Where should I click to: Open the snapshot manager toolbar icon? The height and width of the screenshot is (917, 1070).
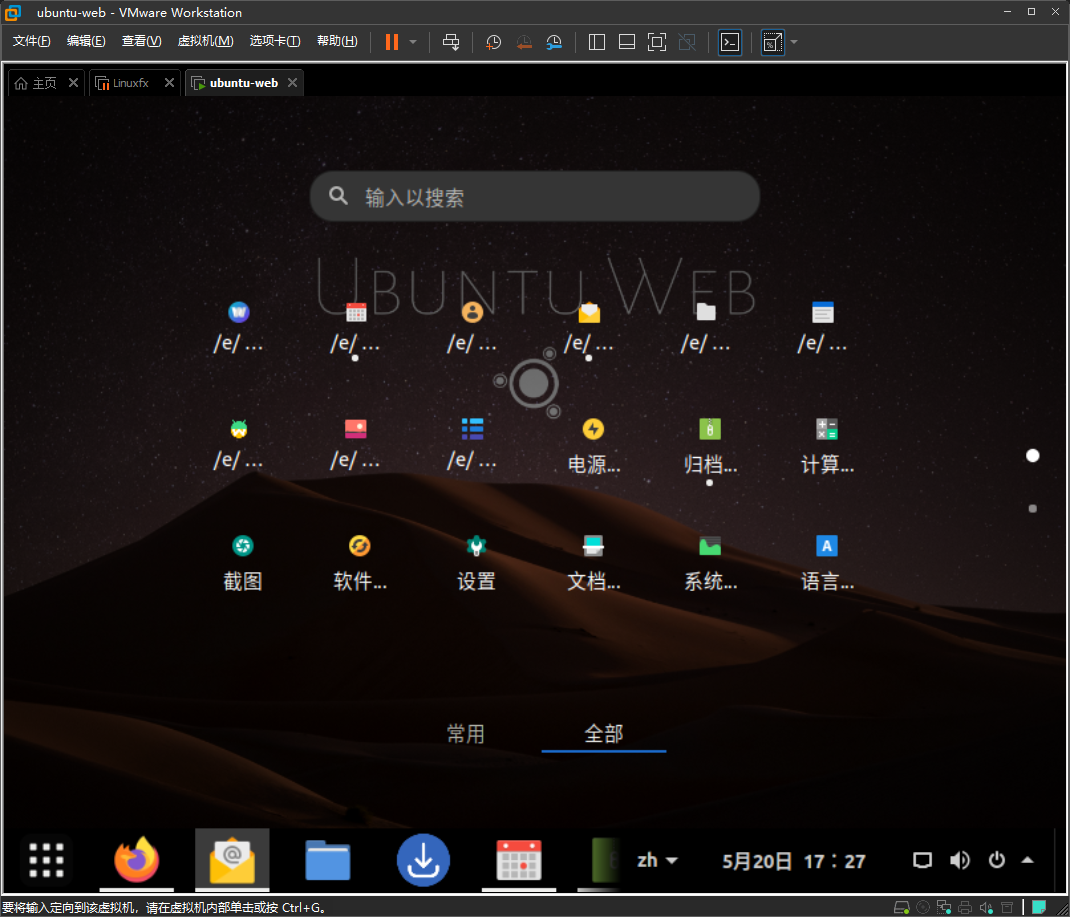[554, 42]
